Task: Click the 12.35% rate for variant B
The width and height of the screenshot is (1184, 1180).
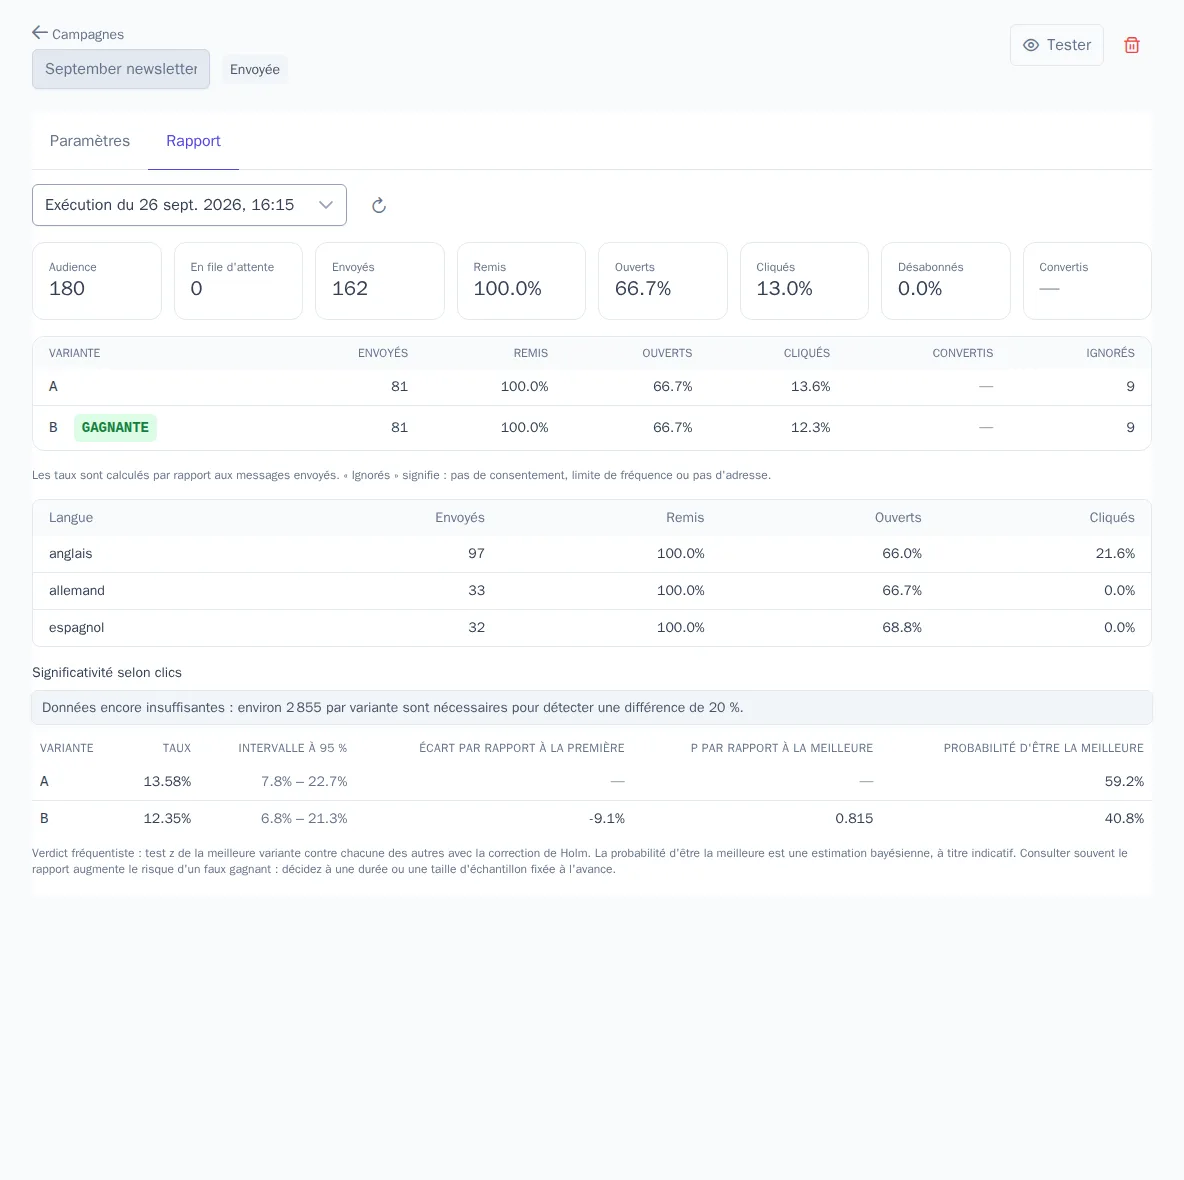Action: click(x=167, y=818)
